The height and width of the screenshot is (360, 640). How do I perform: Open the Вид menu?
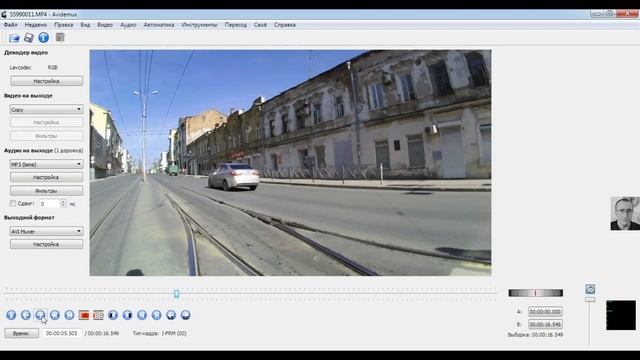(x=85, y=25)
